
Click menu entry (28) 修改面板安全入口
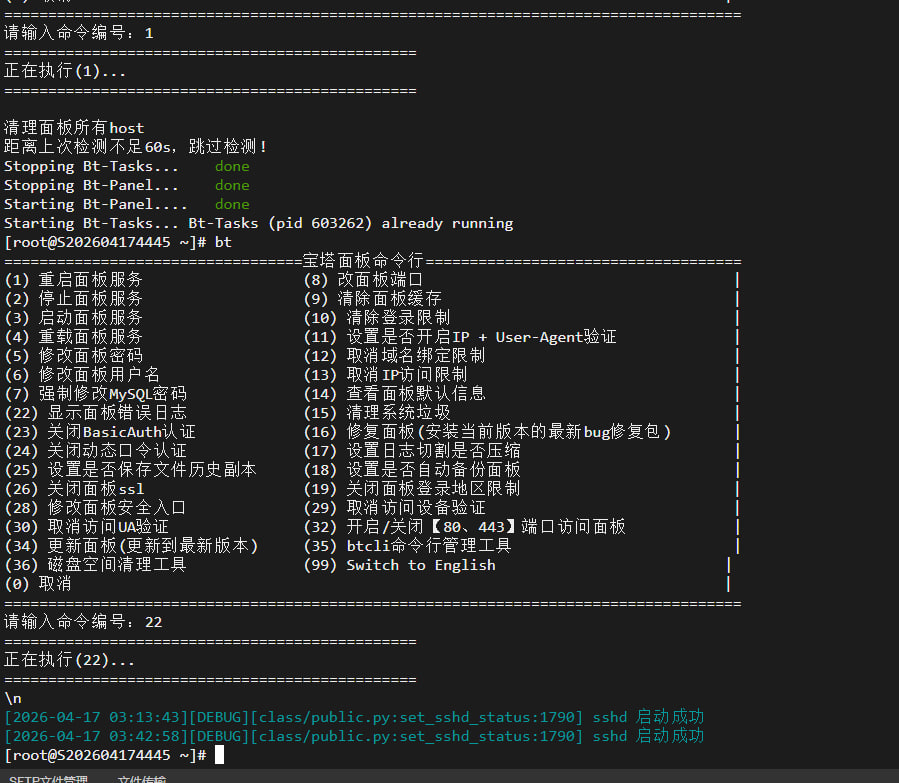click(95, 507)
